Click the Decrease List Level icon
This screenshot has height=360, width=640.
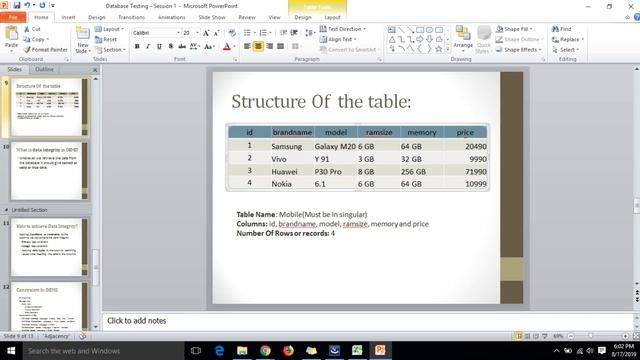(283, 33)
